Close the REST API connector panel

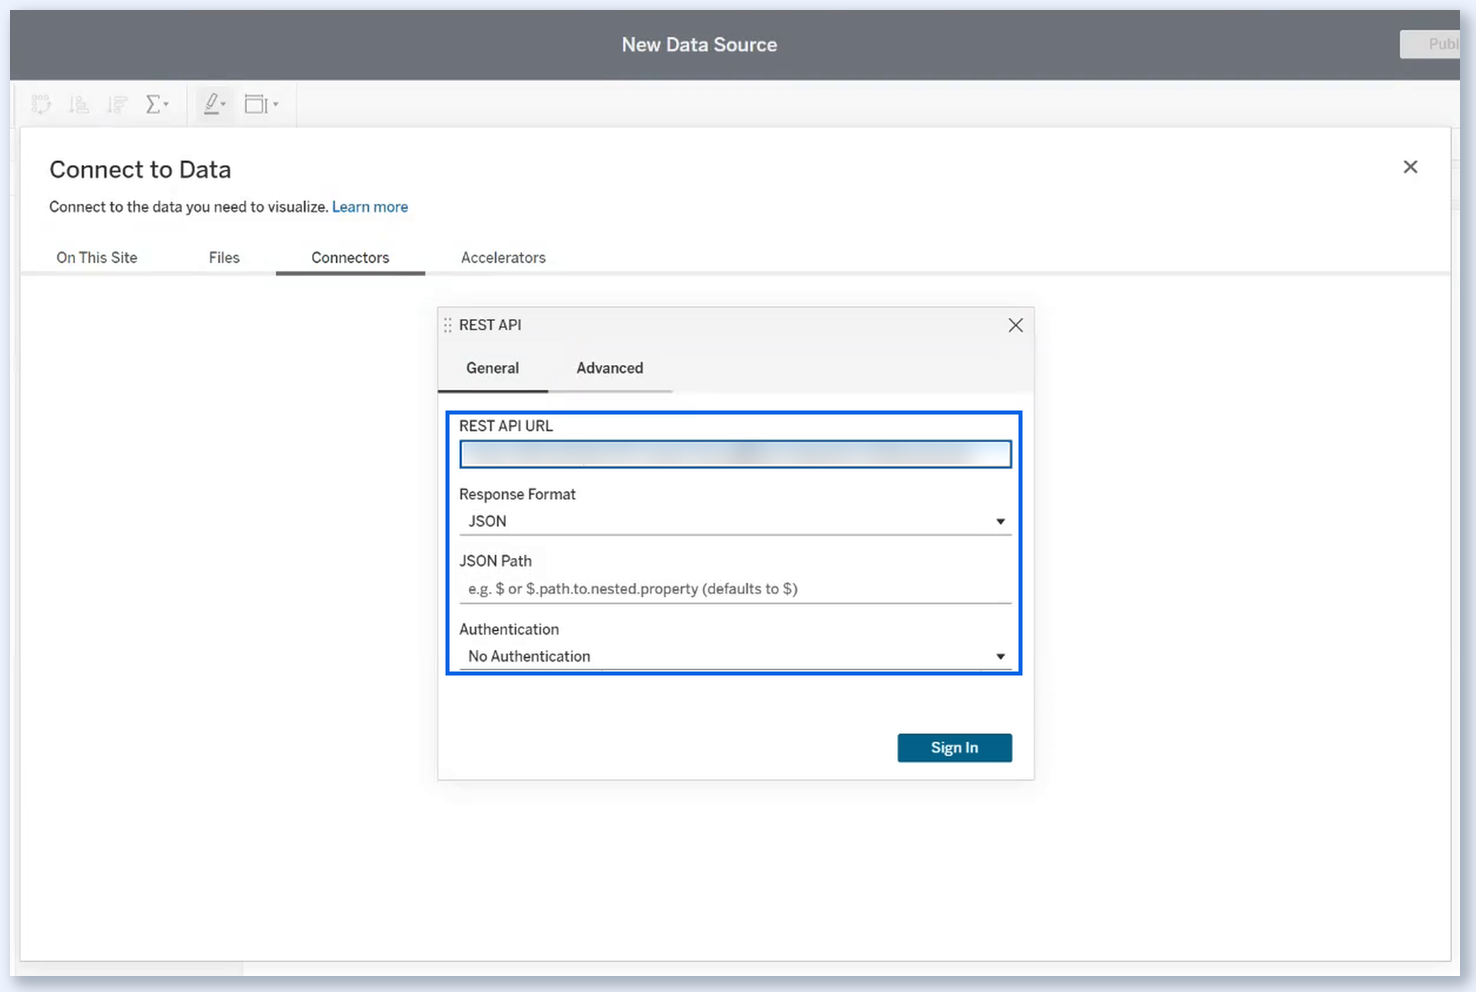click(1015, 325)
